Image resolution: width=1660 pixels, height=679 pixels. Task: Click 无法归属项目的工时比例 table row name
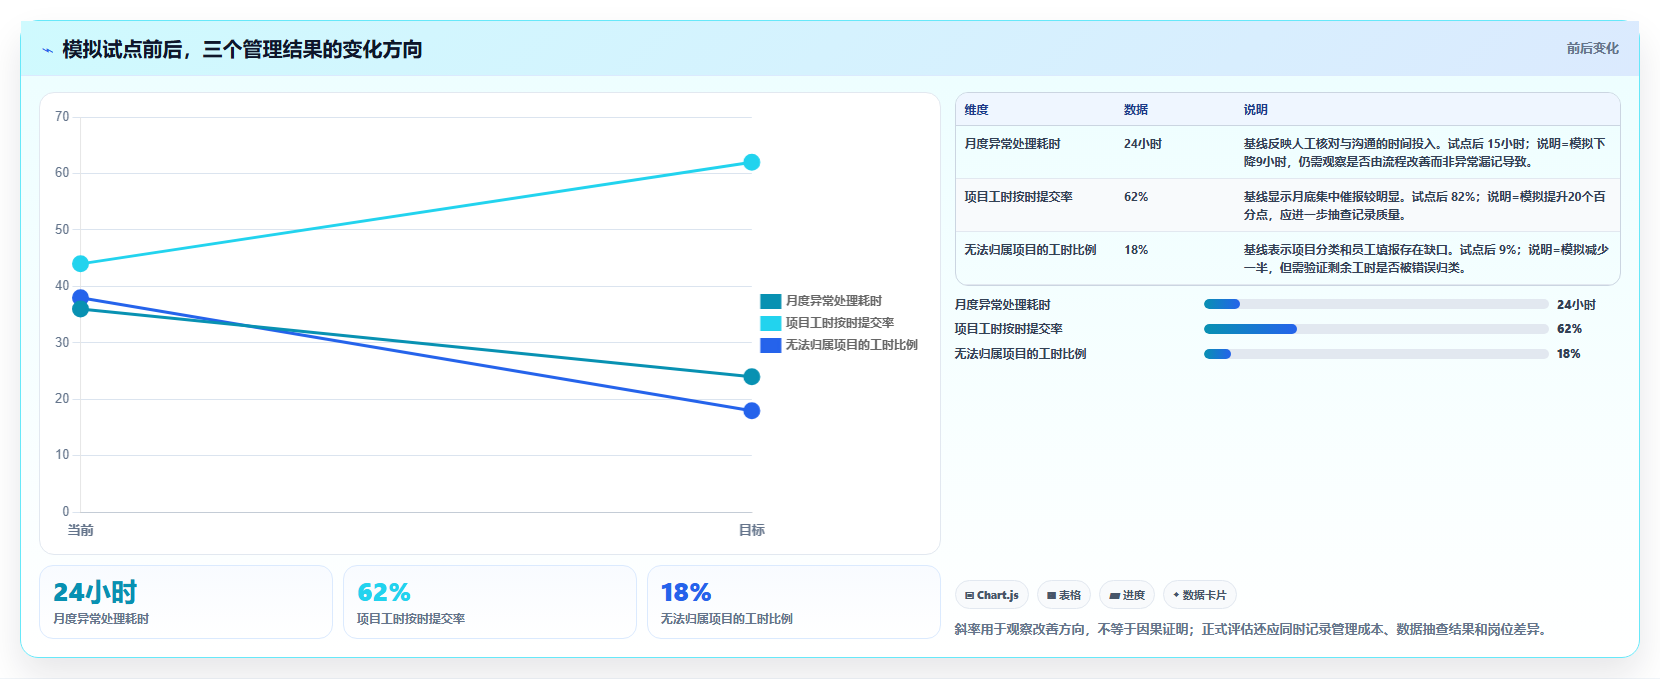coord(1030,250)
